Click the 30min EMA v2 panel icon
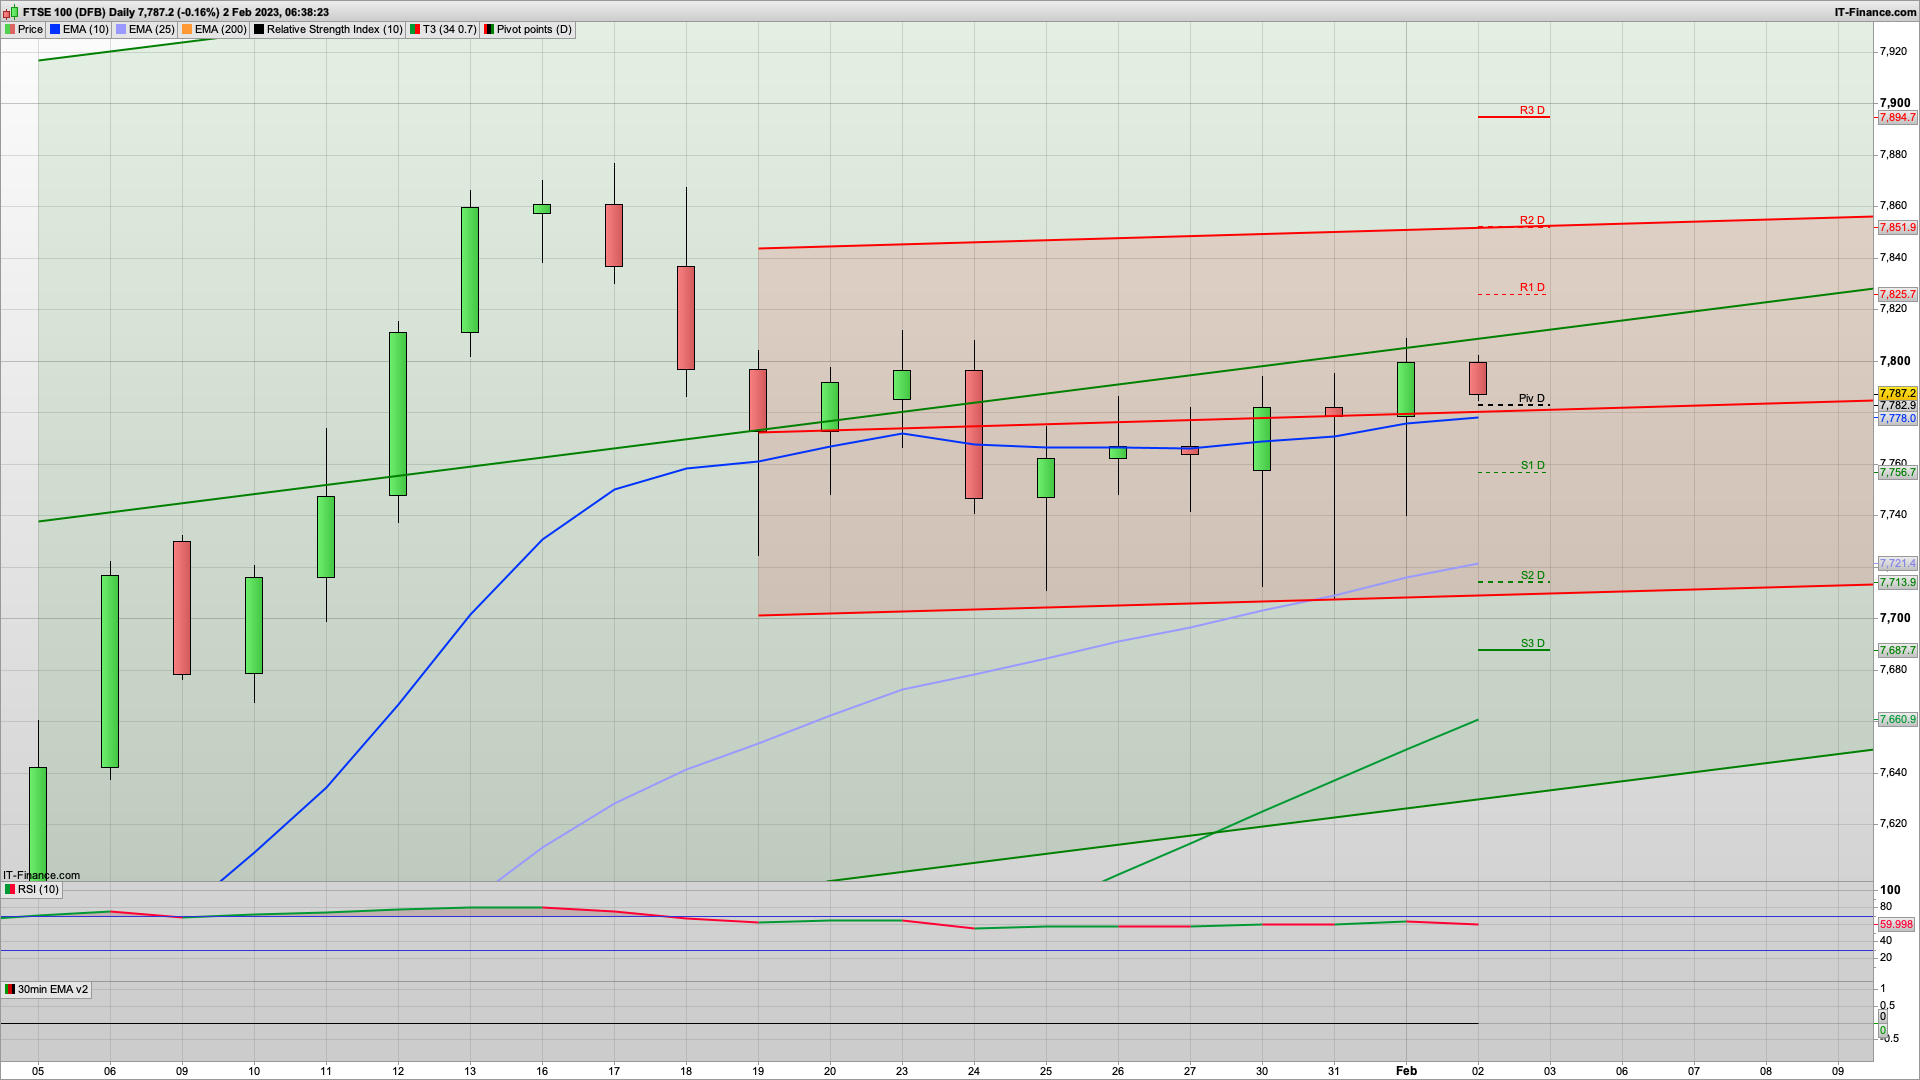The width and height of the screenshot is (1920, 1080). [x=10, y=990]
